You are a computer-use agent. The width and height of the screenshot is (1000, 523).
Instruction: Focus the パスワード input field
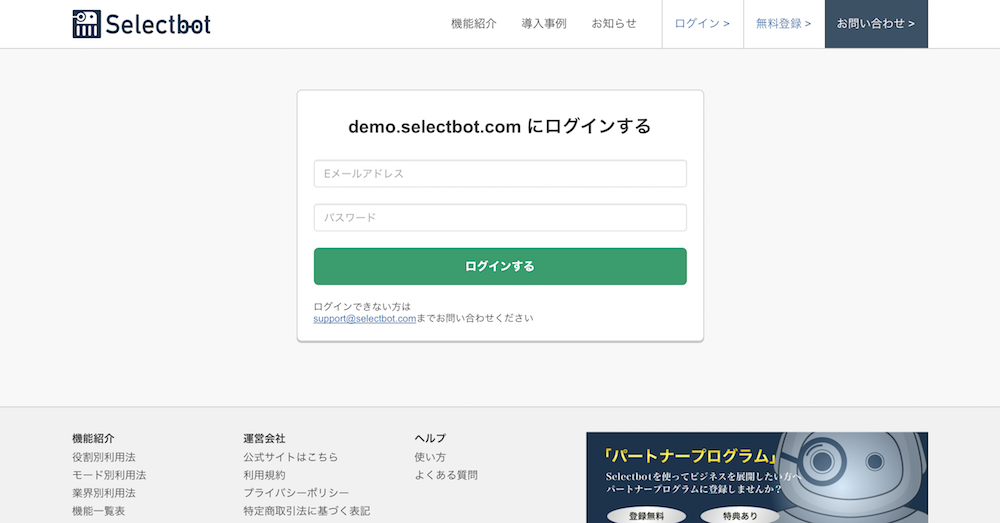click(x=500, y=217)
